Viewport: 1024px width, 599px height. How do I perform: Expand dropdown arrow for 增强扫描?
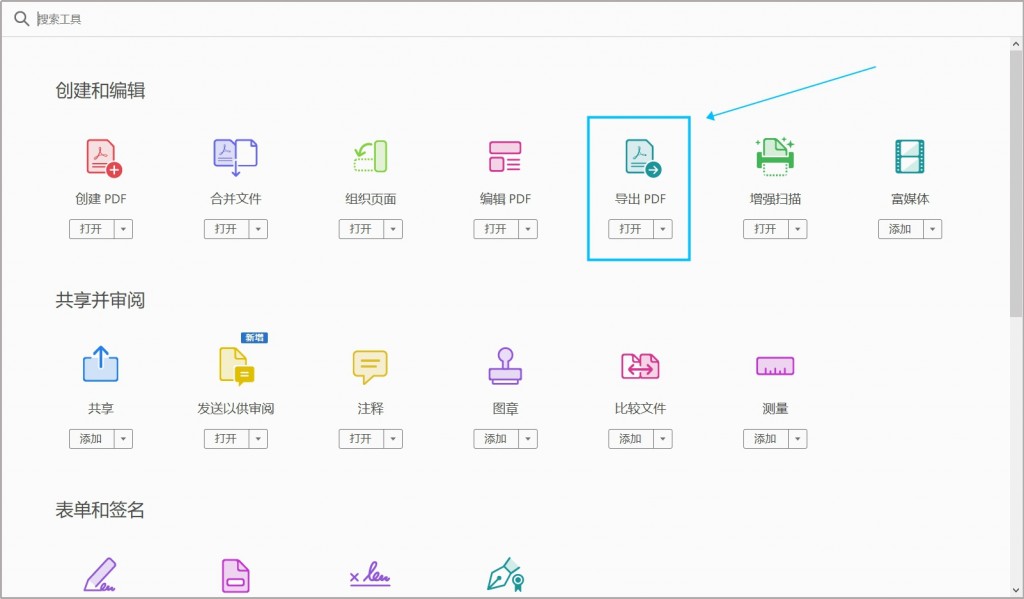click(797, 229)
